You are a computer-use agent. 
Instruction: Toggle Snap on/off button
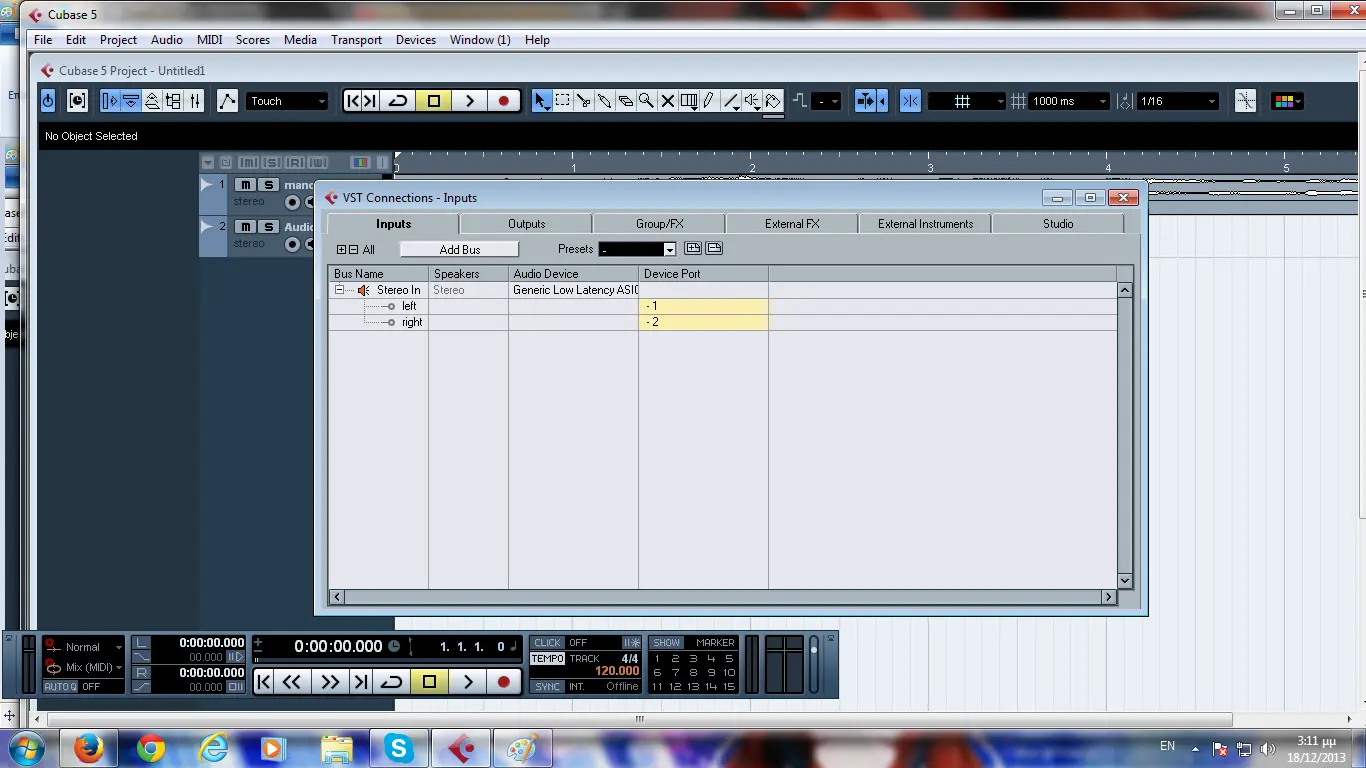point(910,101)
